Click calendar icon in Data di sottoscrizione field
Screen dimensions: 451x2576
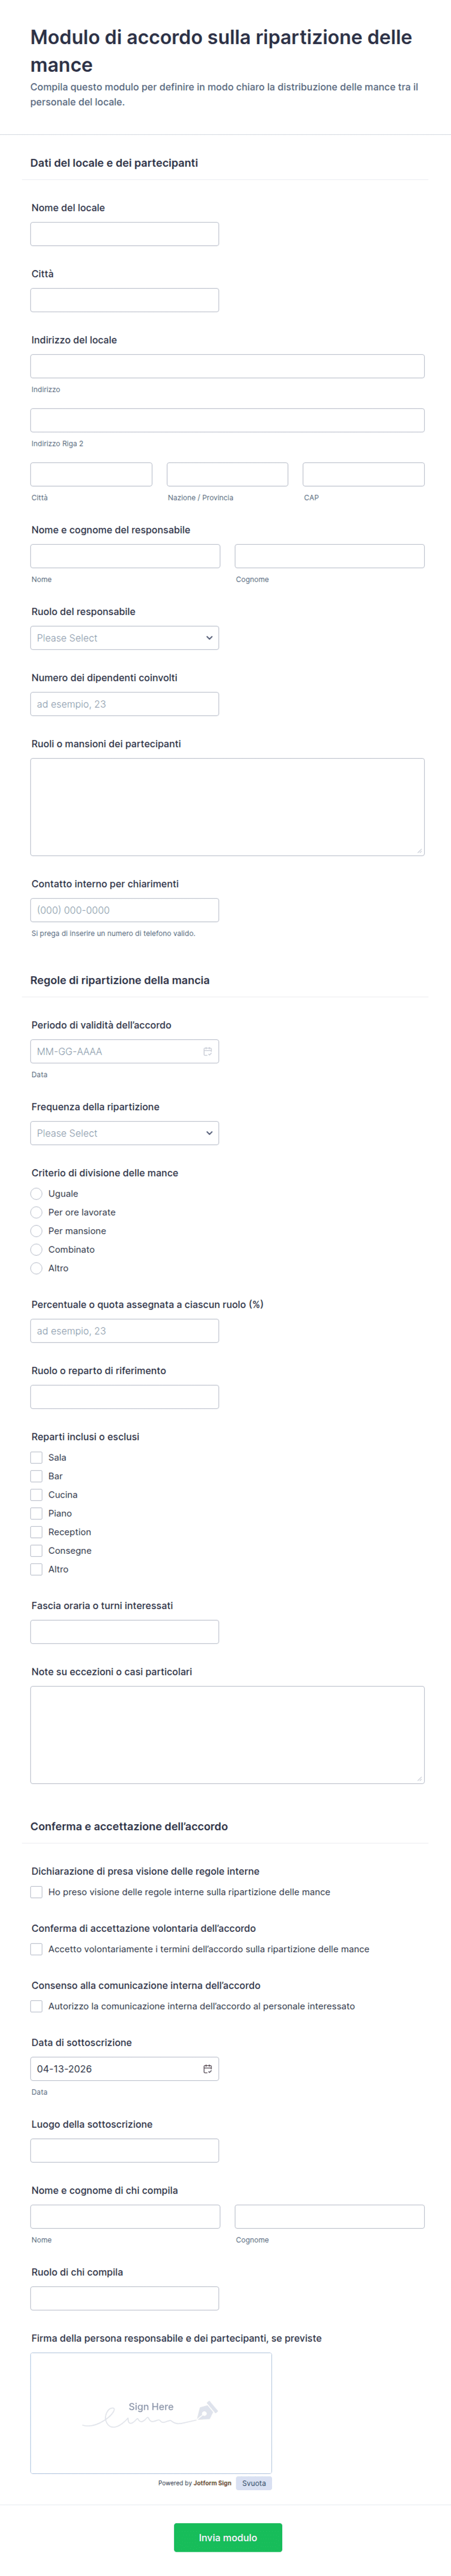coord(207,2068)
